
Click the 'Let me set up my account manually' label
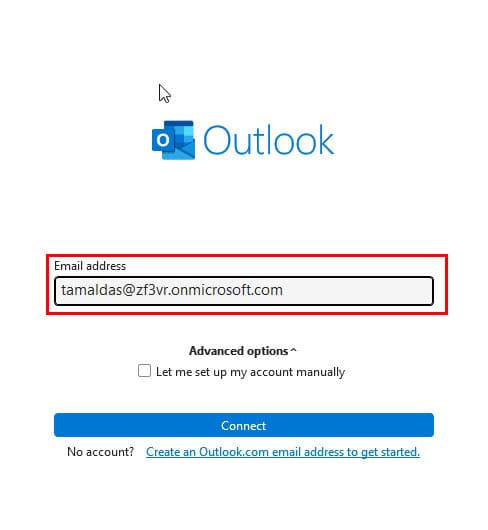(x=250, y=372)
